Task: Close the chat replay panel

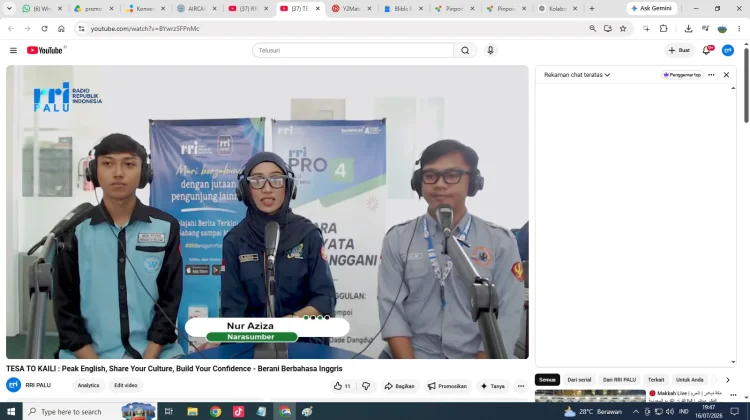Action: pyautogui.click(x=726, y=75)
